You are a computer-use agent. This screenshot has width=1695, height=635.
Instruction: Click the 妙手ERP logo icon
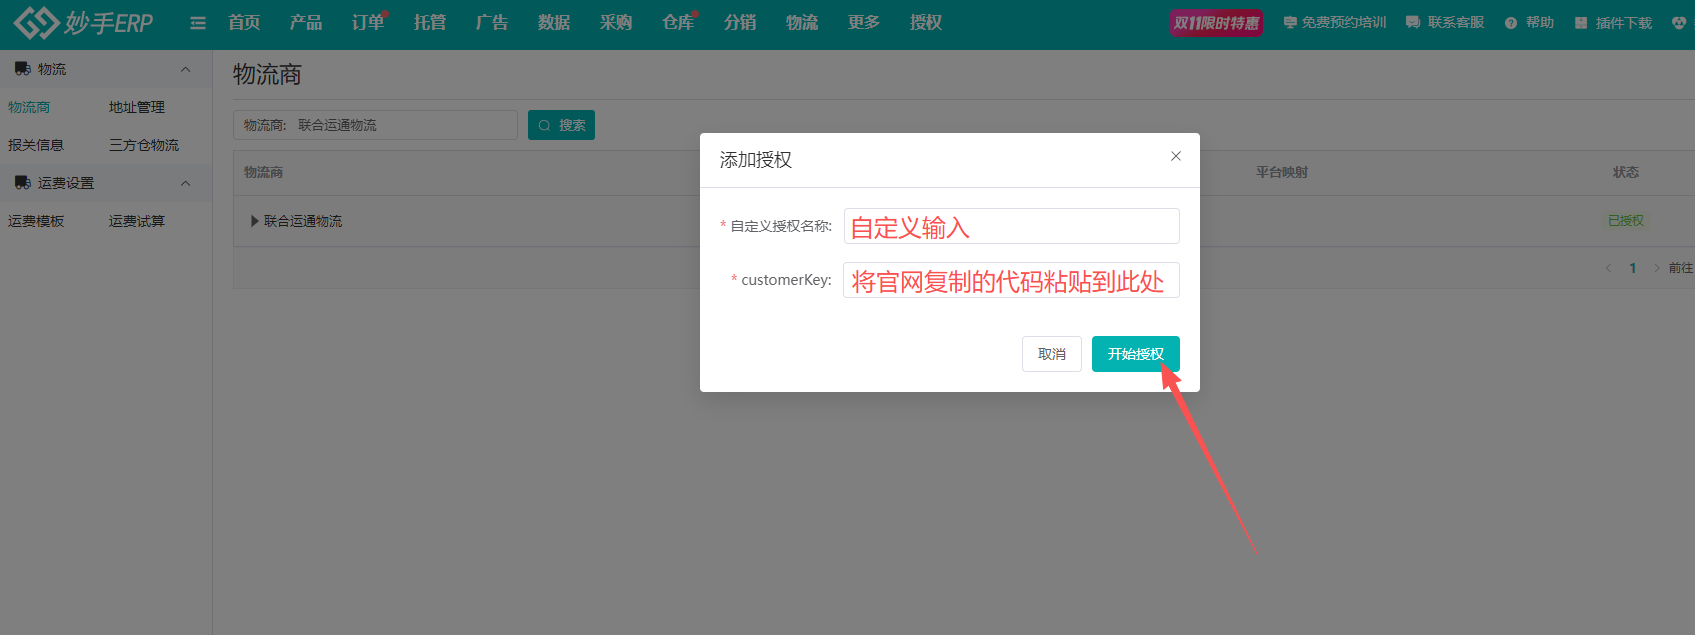(x=36, y=23)
